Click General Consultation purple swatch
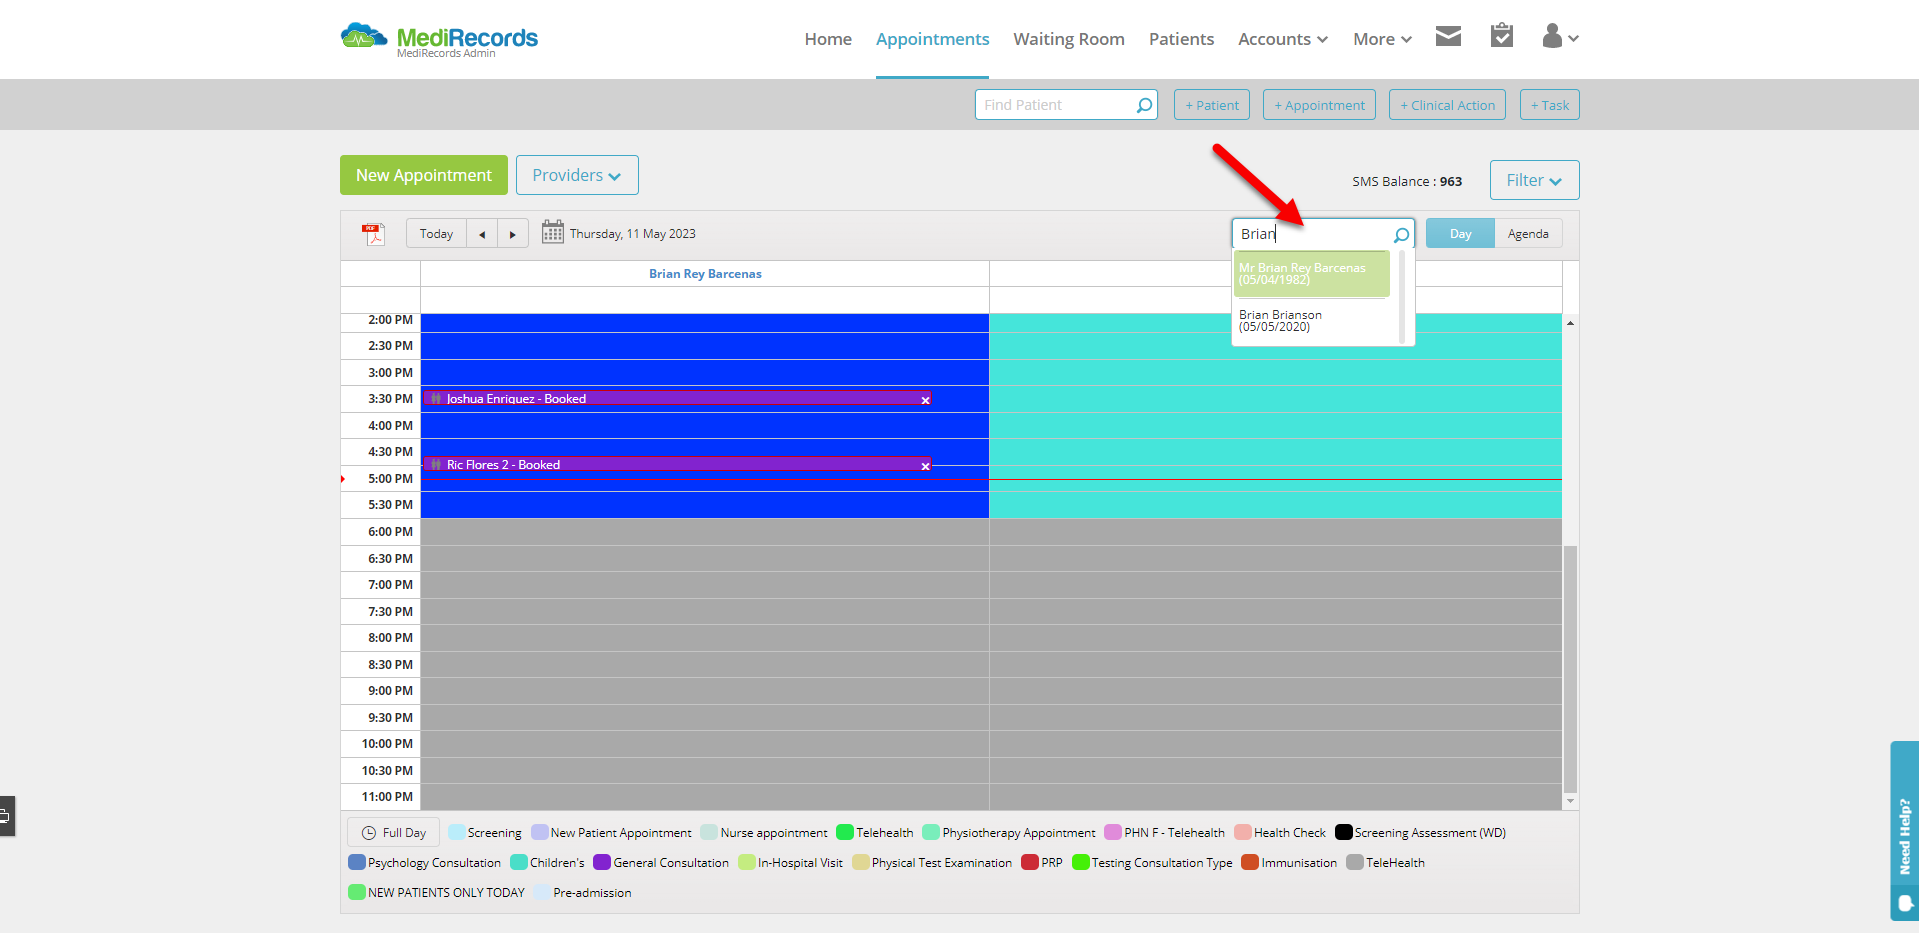1919x933 pixels. pyautogui.click(x=602, y=862)
